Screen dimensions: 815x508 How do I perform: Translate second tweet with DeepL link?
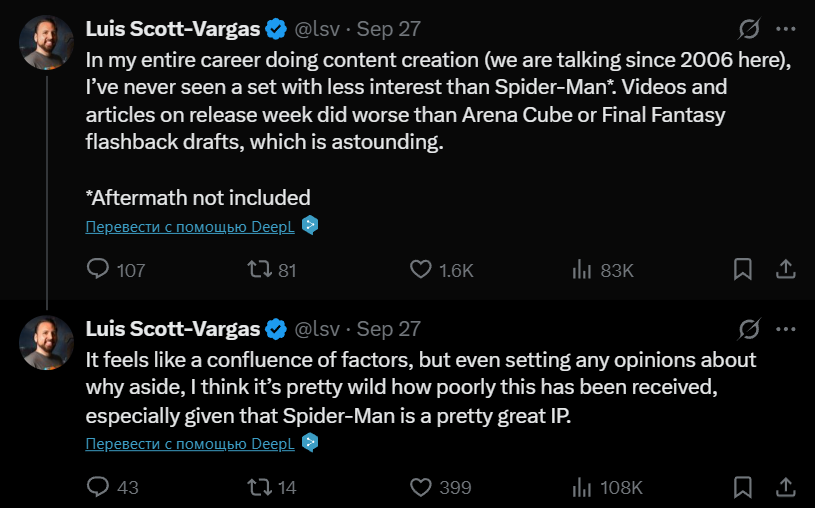[192, 443]
